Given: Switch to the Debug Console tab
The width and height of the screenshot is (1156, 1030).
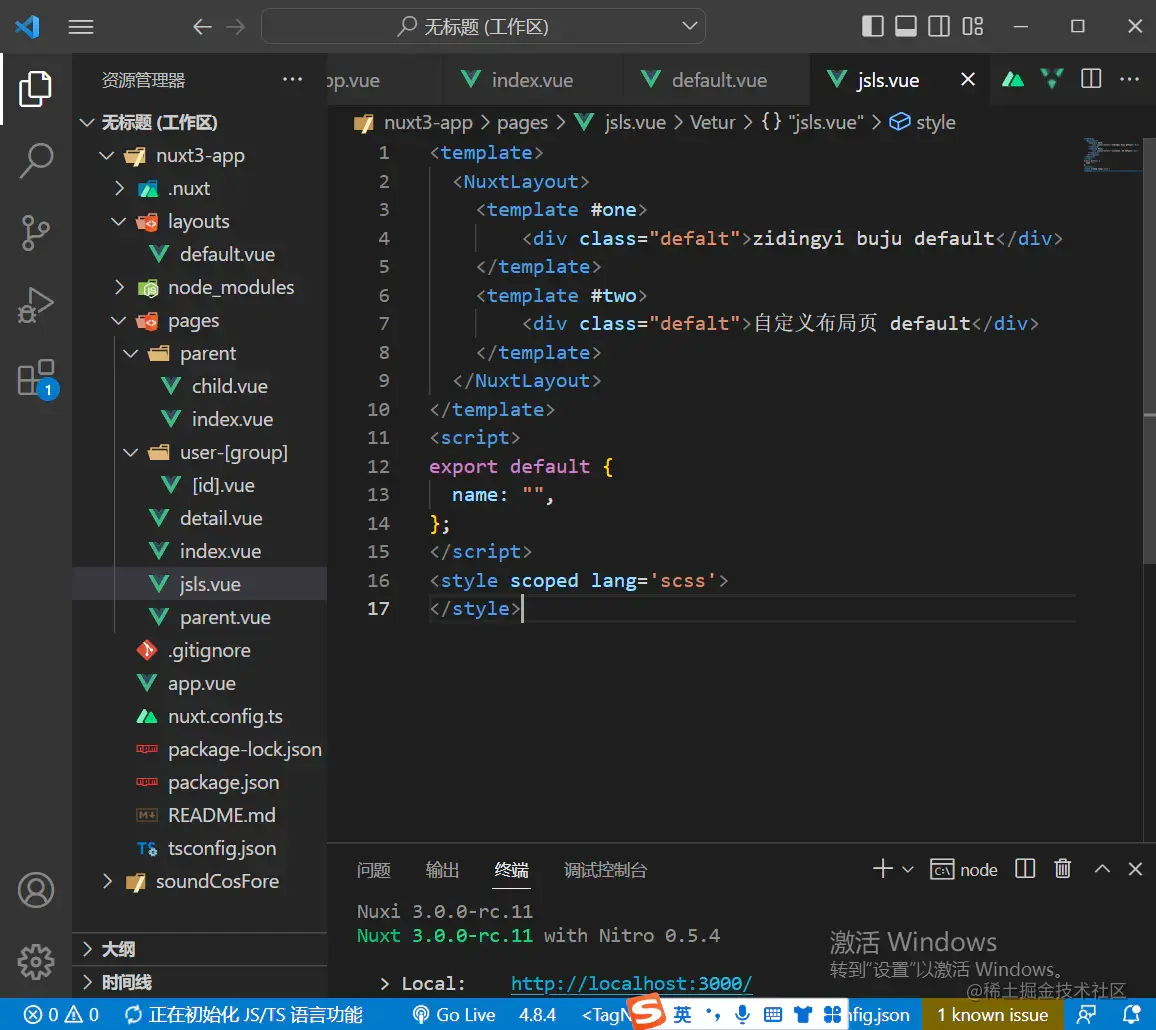Looking at the screenshot, I should pos(605,870).
